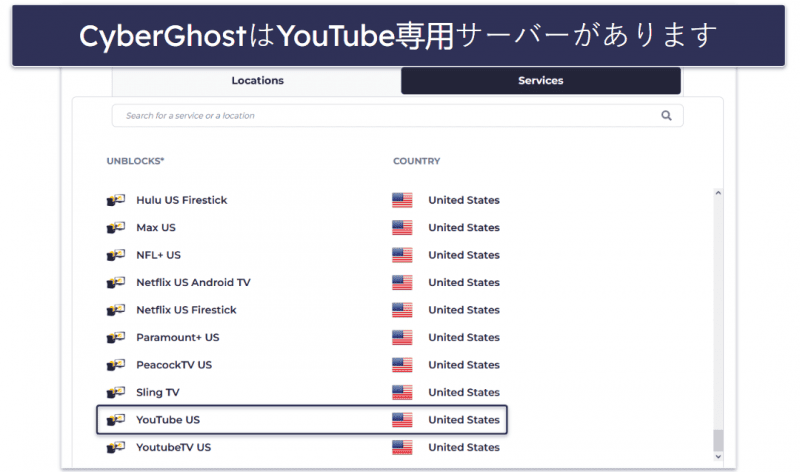Viewport: 800px width, 472px height.
Task: Click the magnifier search icon
Action: click(x=666, y=116)
